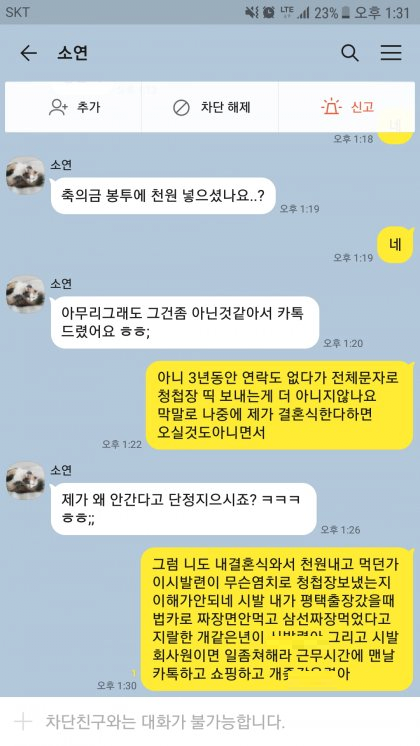Tap the unblock circle-slash icon
Screen dimensions: 420x746
pyautogui.click(x=181, y=108)
